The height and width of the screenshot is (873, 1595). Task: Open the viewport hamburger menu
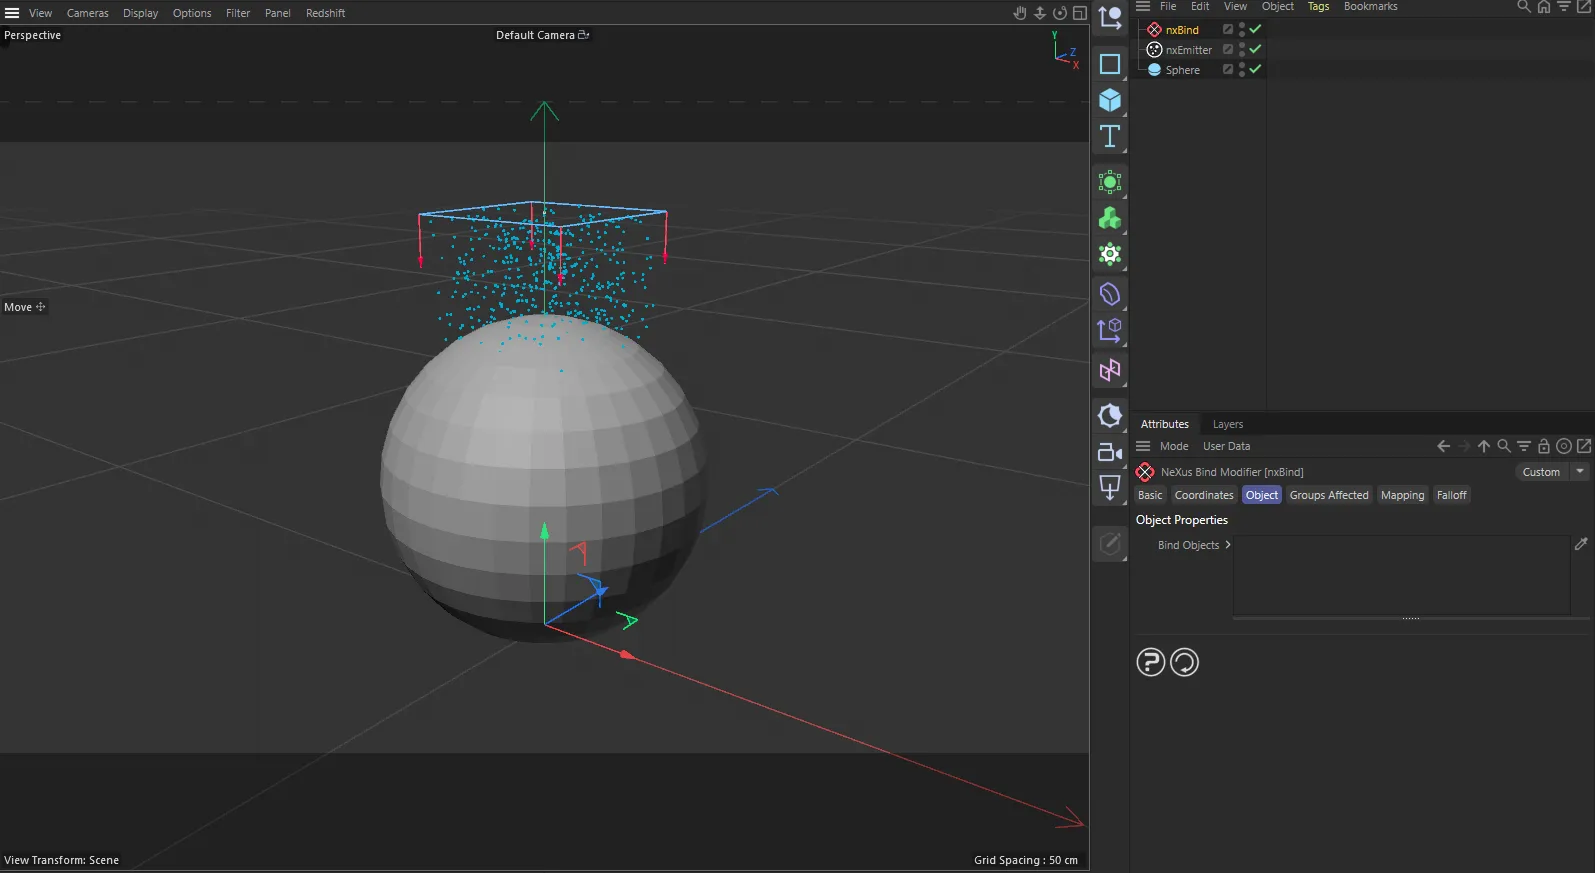(12, 13)
